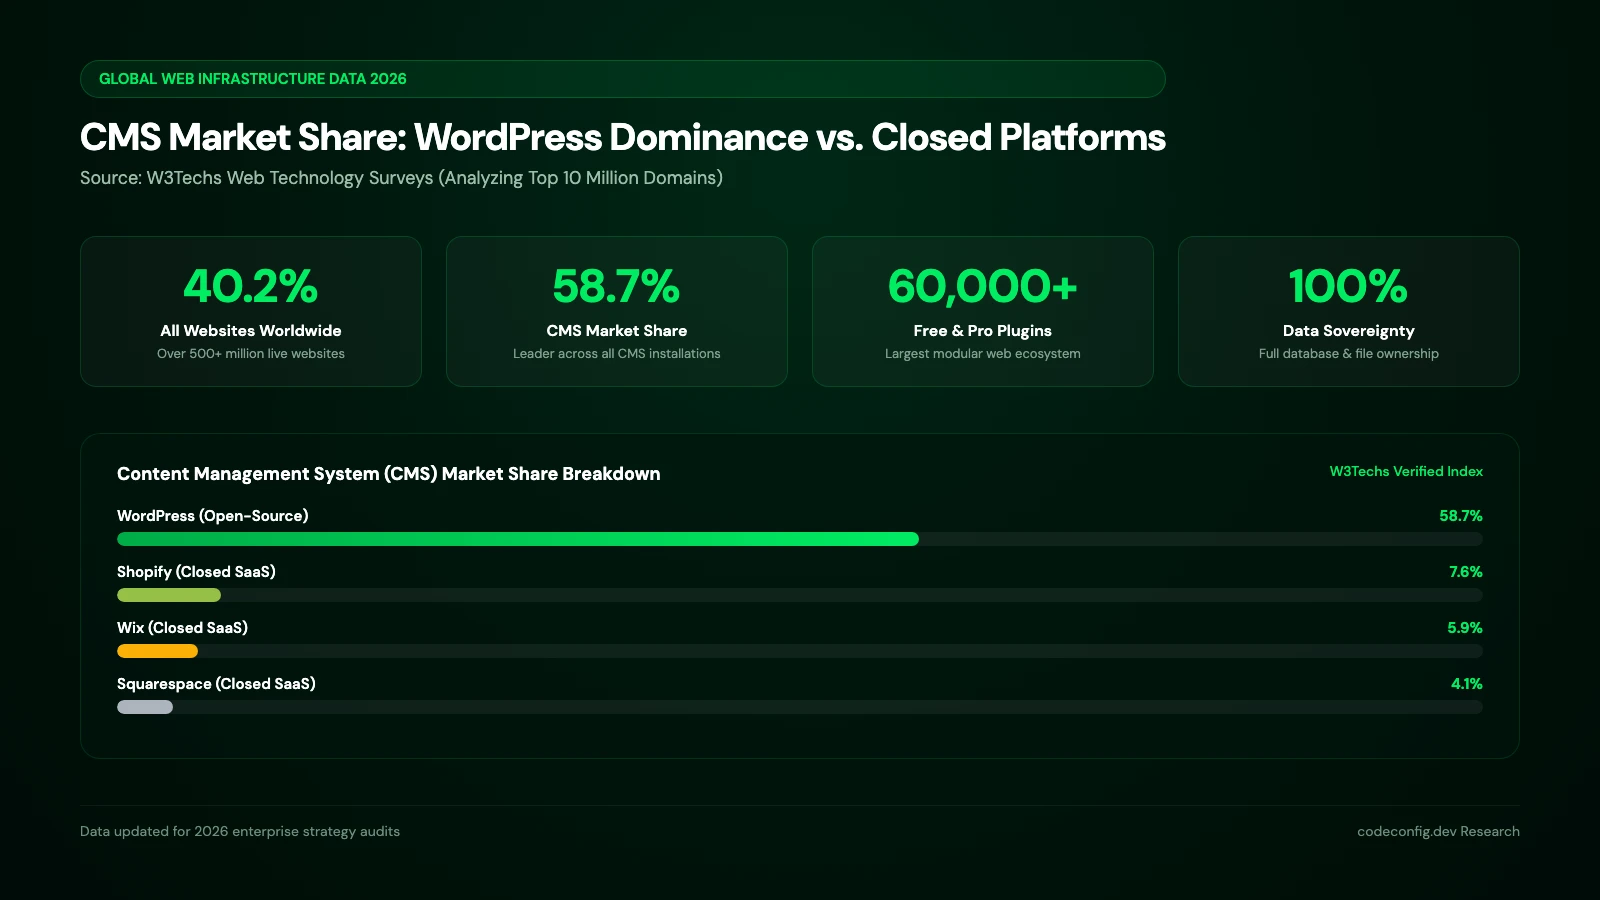Click the Data updated for 2026 footer note
Viewport: 1600px width, 900px height.
pyautogui.click(x=240, y=832)
